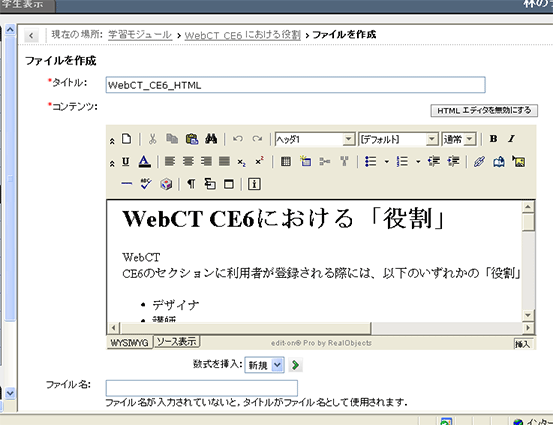Insert a horizontal rule

(x=126, y=184)
